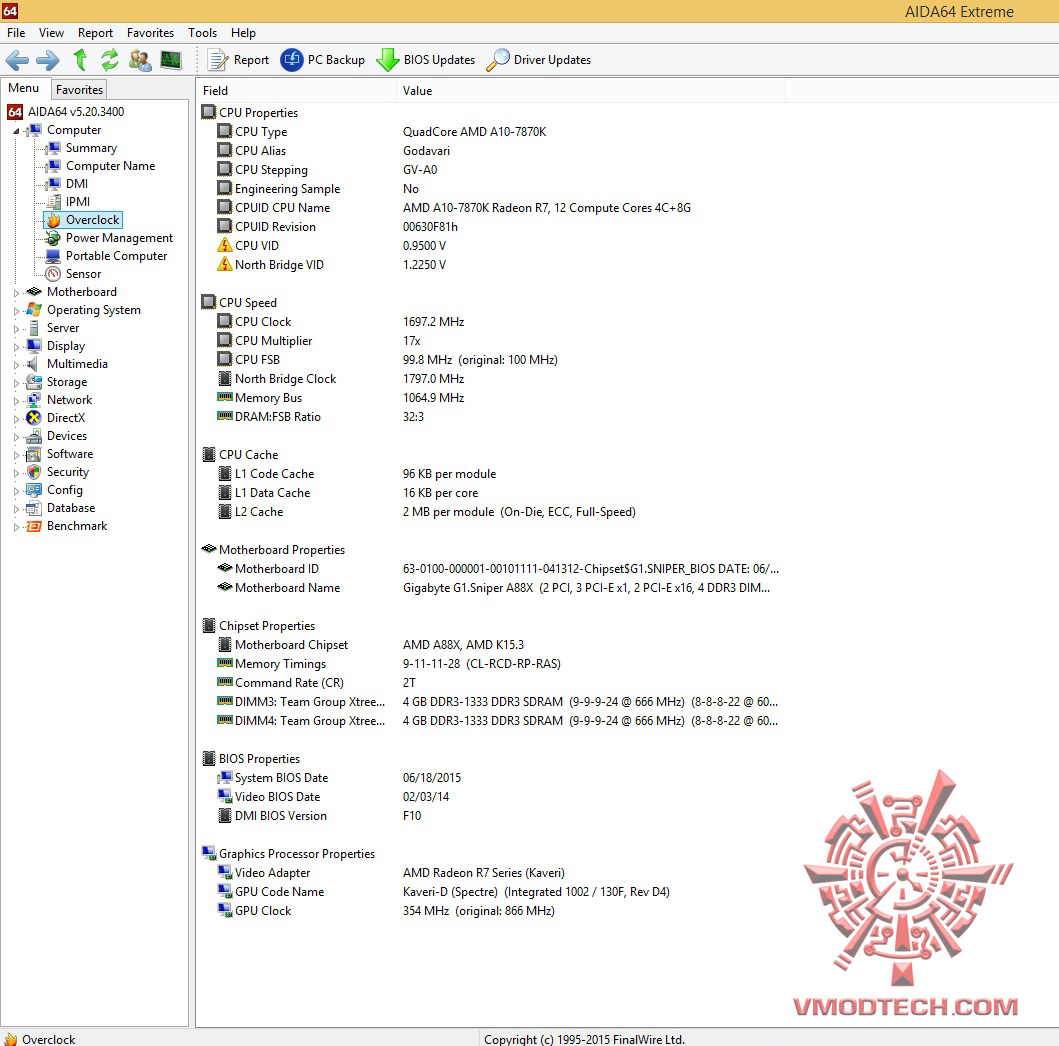Collapse the Computer tree node

point(16,131)
